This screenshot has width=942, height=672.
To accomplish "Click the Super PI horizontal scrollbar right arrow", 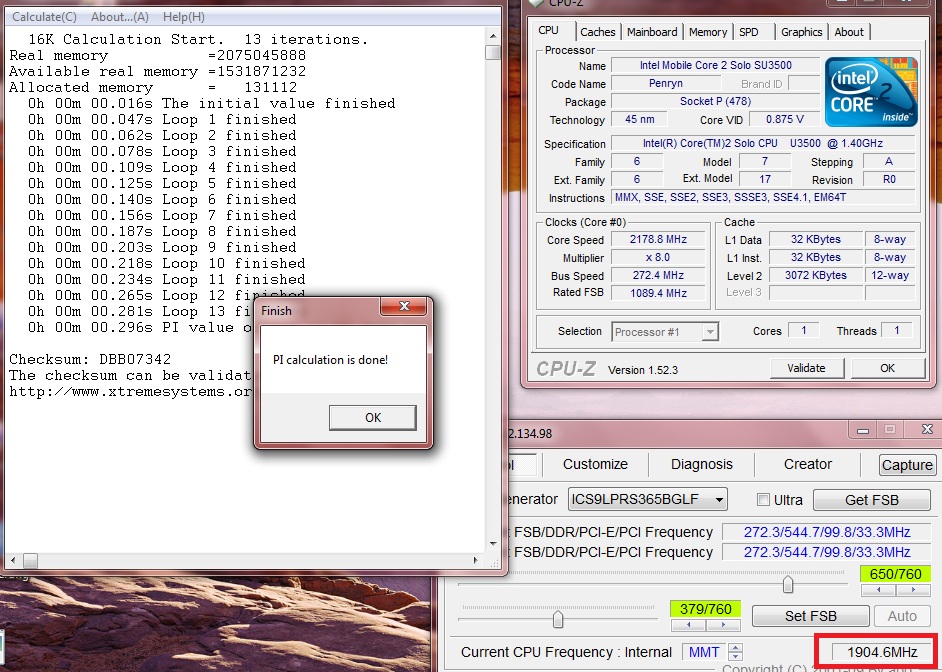I will pos(476,560).
